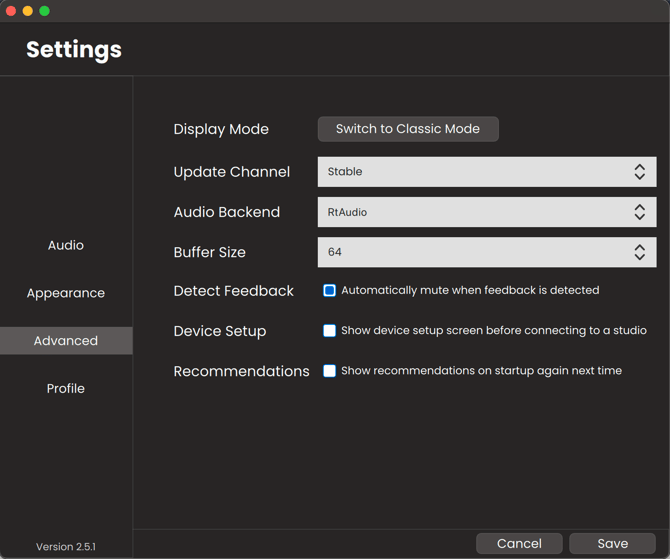Click the Audio Backend up-down chevron arrows
Viewport: 670px width, 559px height.
[639, 212]
